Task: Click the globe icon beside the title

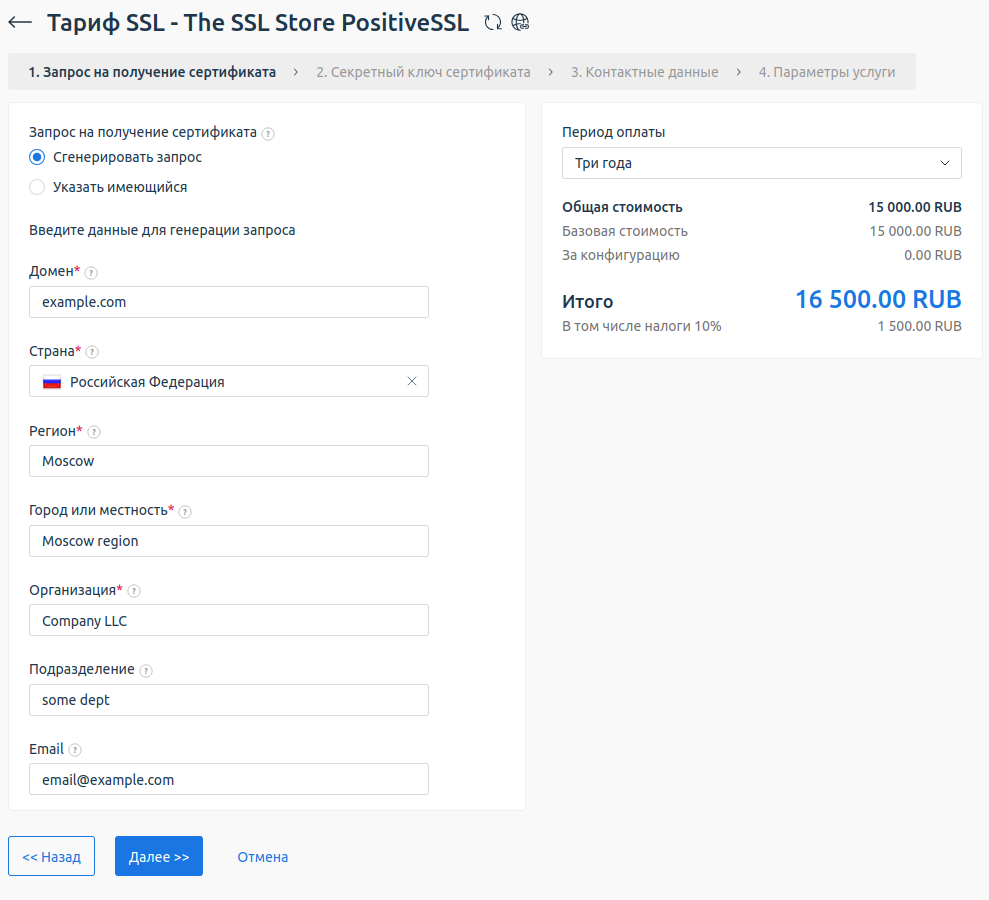Action: (x=520, y=23)
